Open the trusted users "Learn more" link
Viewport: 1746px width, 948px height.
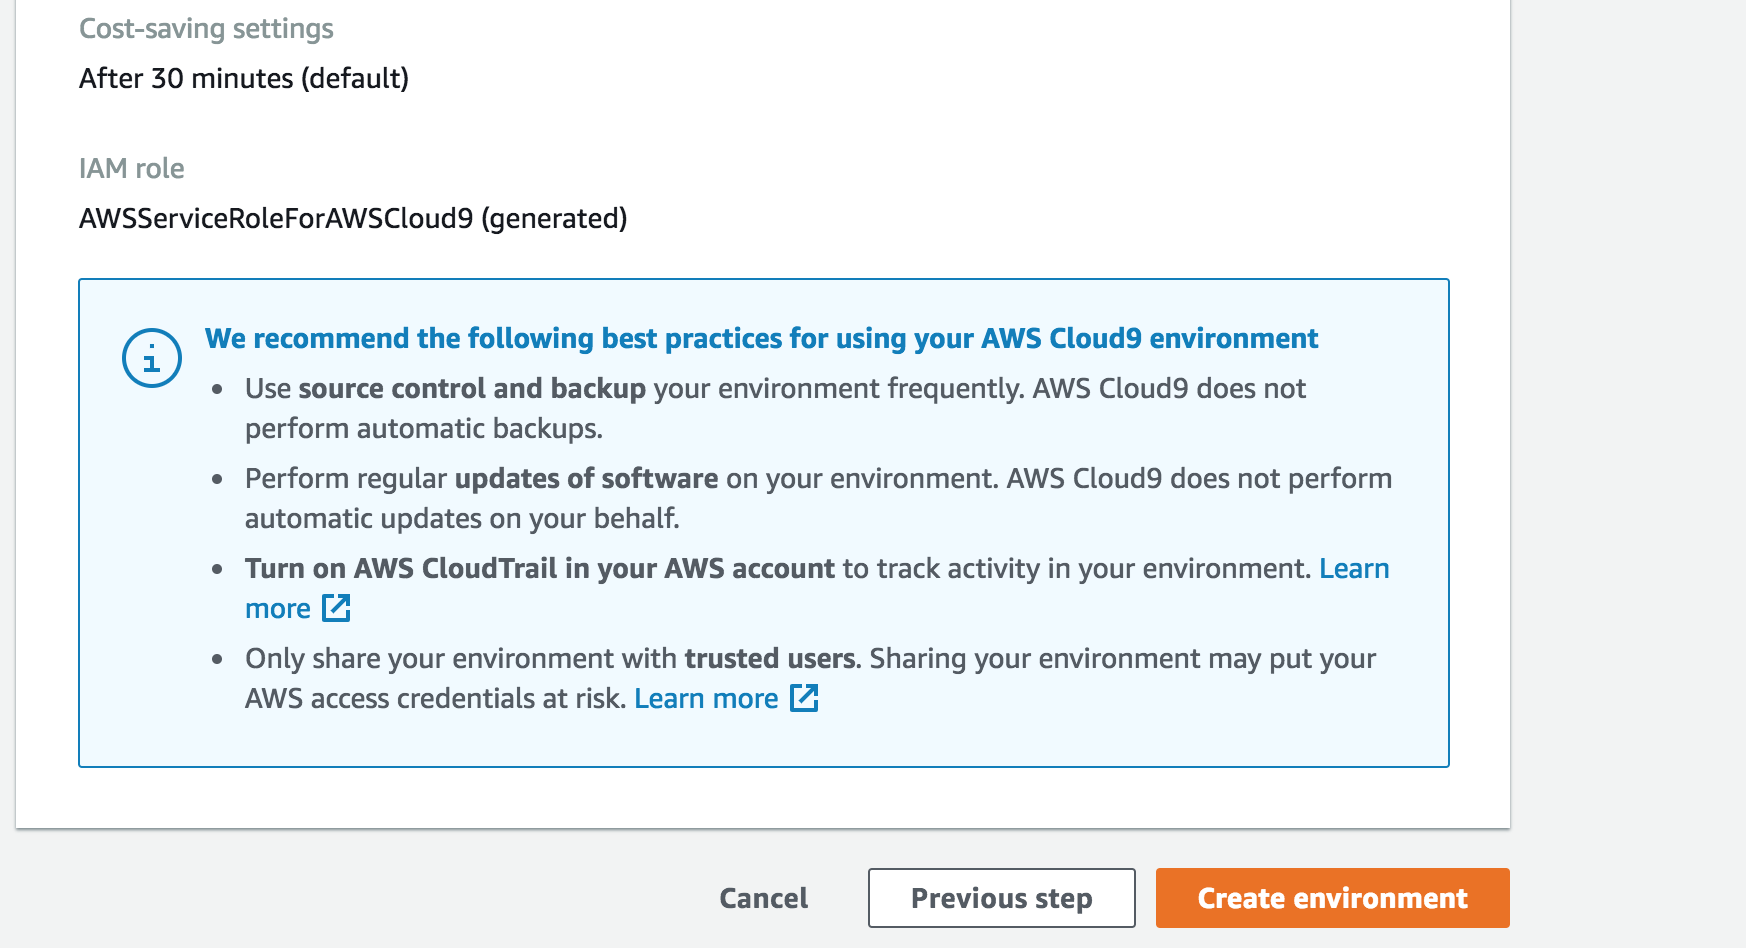coord(706,698)
